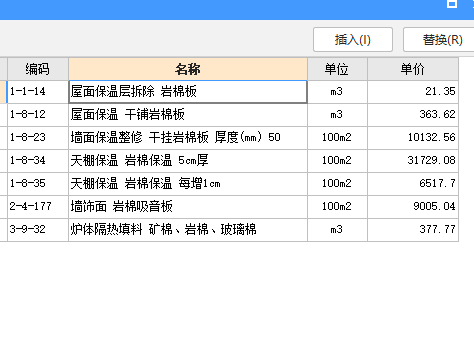
Task: Click unit price 9005.04
Action: click(x=413, y=207)
